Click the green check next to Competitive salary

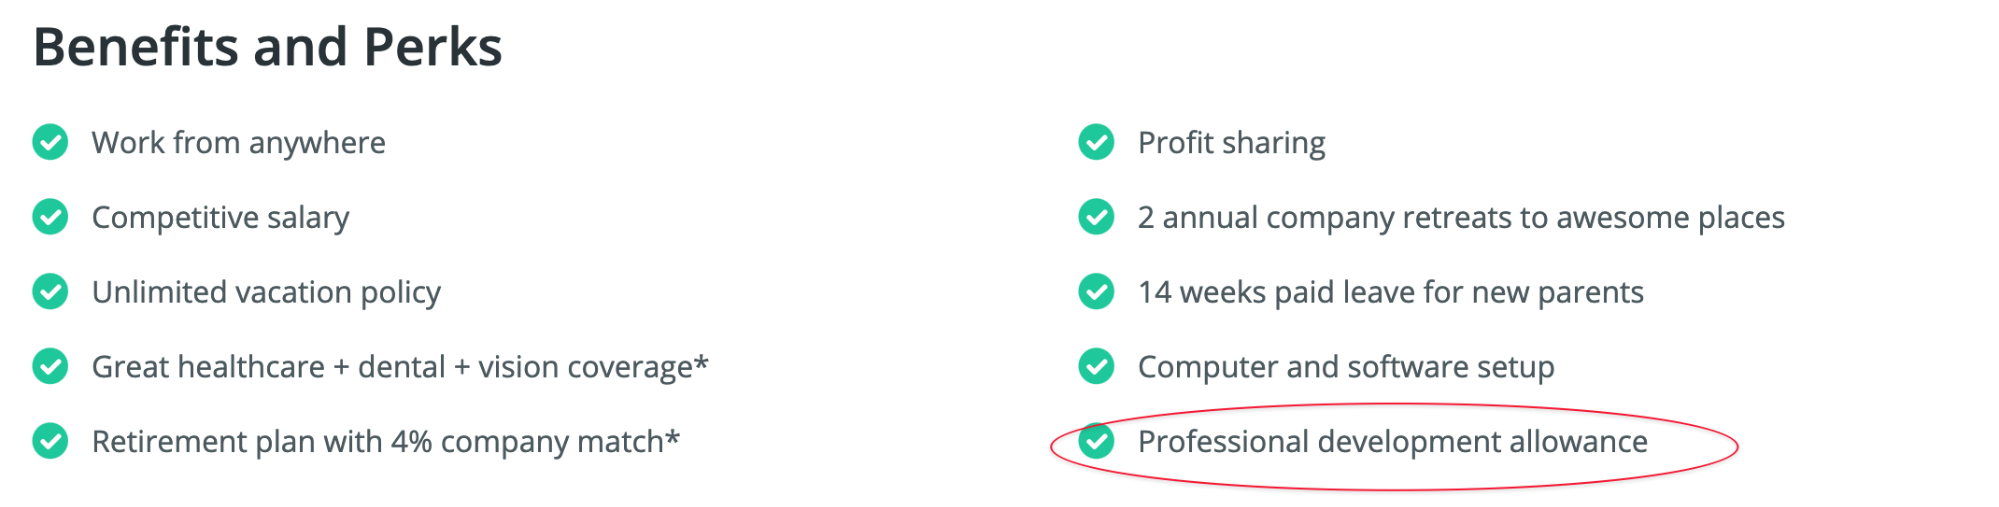click(x=50, y=217)
